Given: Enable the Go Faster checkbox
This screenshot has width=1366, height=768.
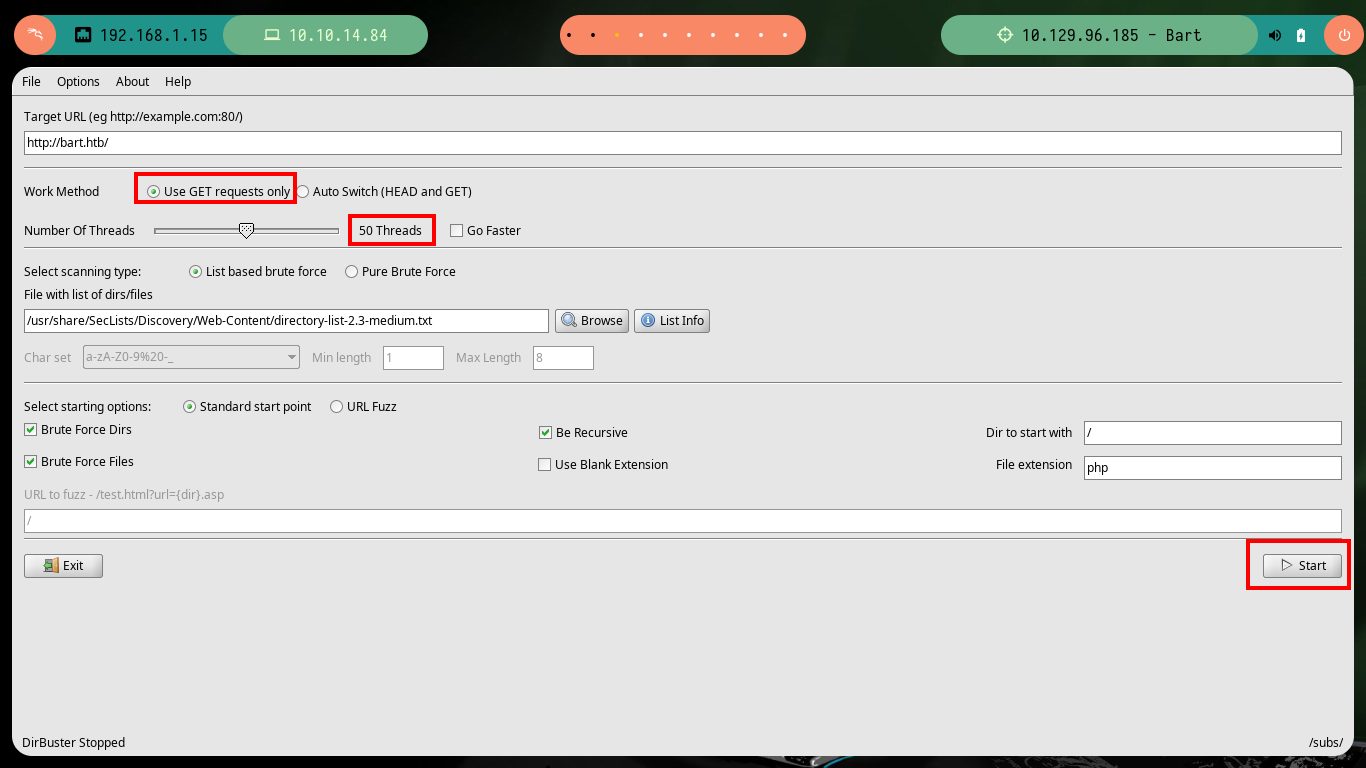Looking at the screenshot, I should click(x=485, y=230).
